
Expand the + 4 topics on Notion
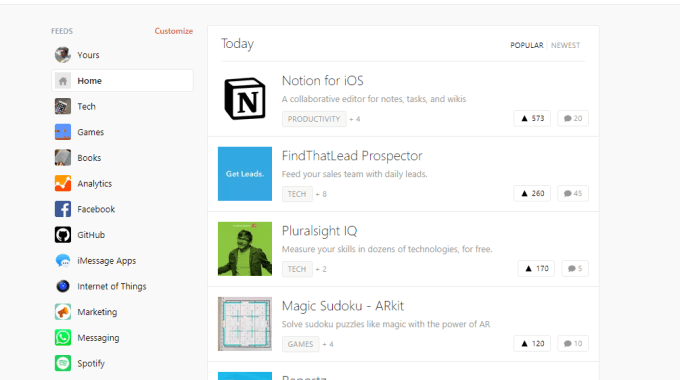coord(355,119)
